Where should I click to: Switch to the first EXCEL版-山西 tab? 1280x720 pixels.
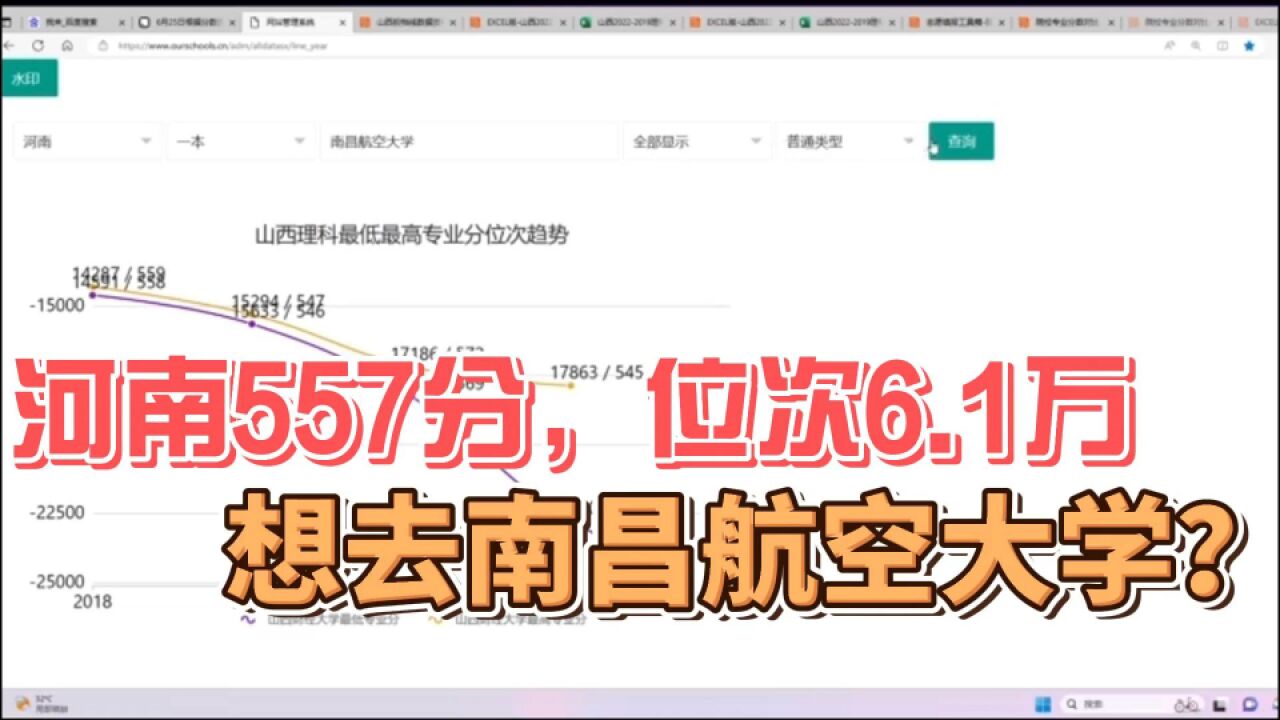pos(518,21)
